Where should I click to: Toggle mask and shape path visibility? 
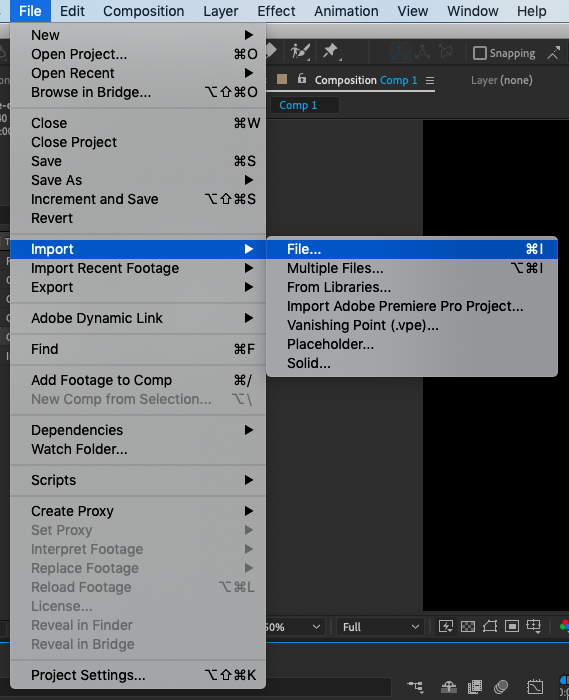point(490,626)
